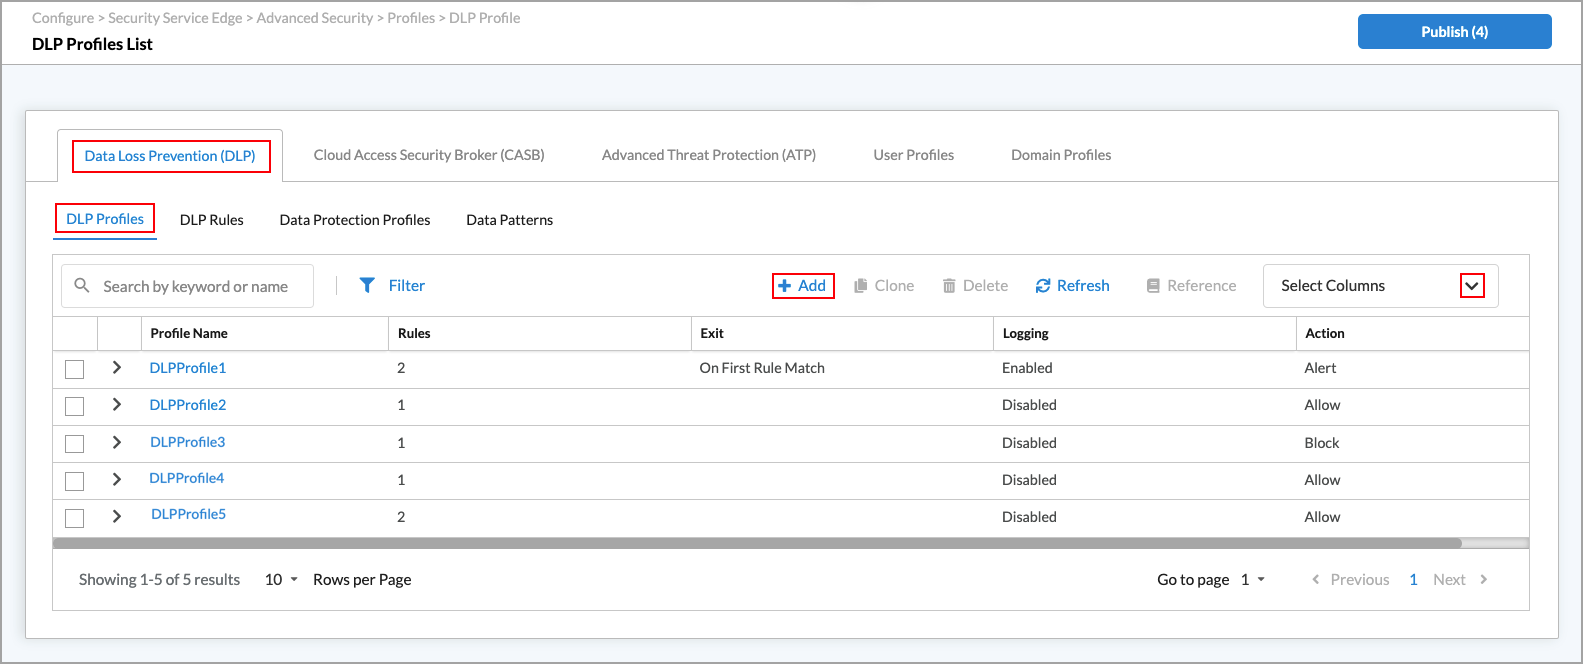Screen dimensions: 1583x664
Task: Click the Refresh arrows icon
Action: coord(1043,286)
